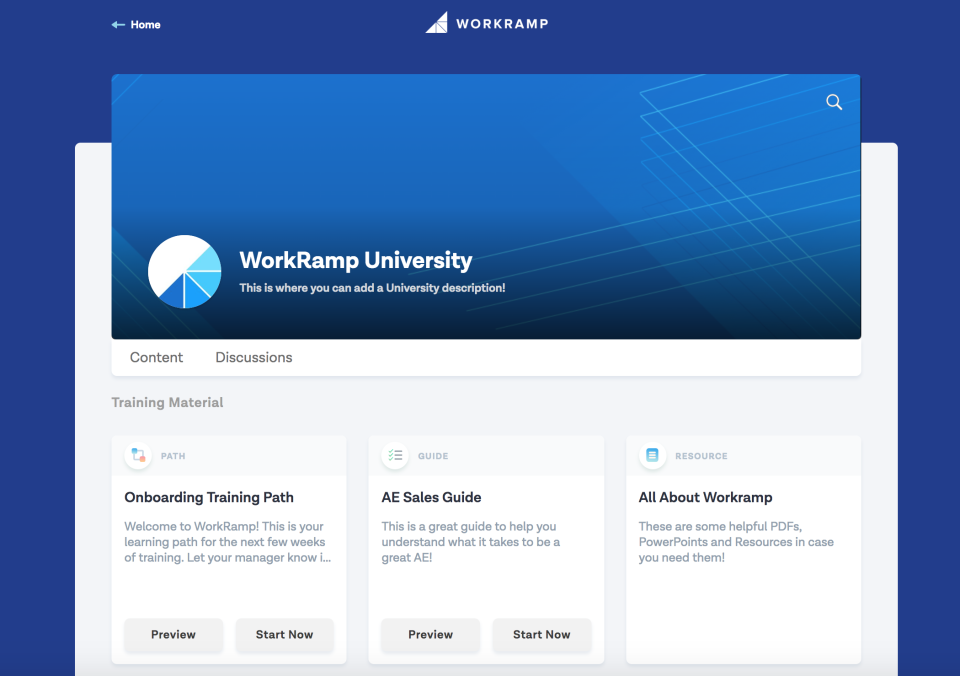The height and width of the screenshot is (676, 960).
Task: Click the Training Material section heading
Action: tap(167, 402)
